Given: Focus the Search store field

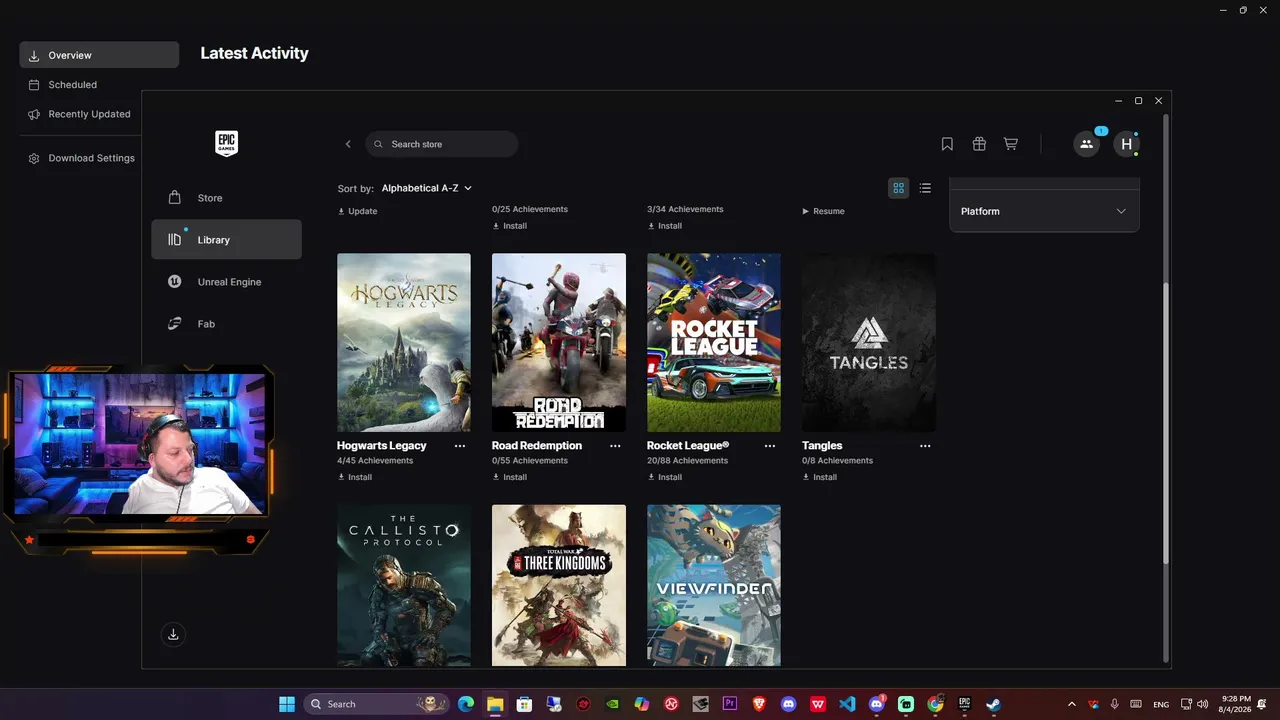Looking at the screenshot, I should 442,144.
